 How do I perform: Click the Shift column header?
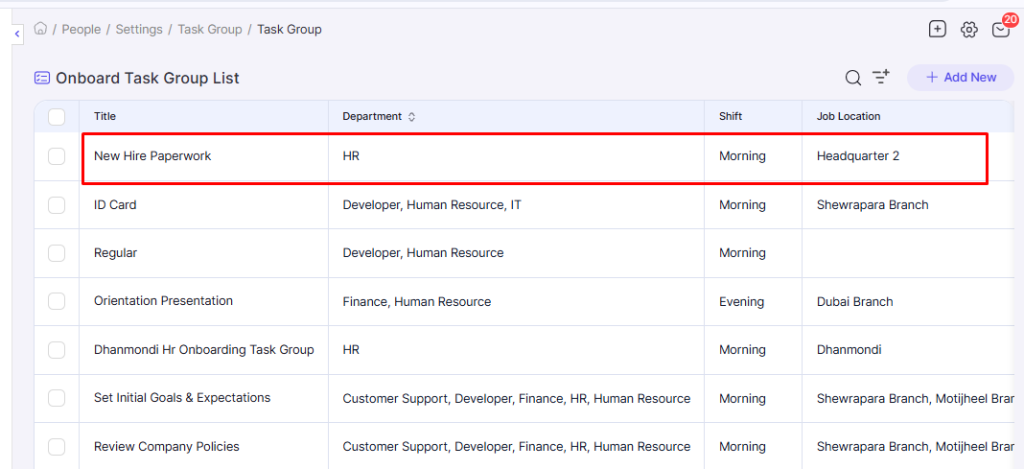[x=731, y=116]
